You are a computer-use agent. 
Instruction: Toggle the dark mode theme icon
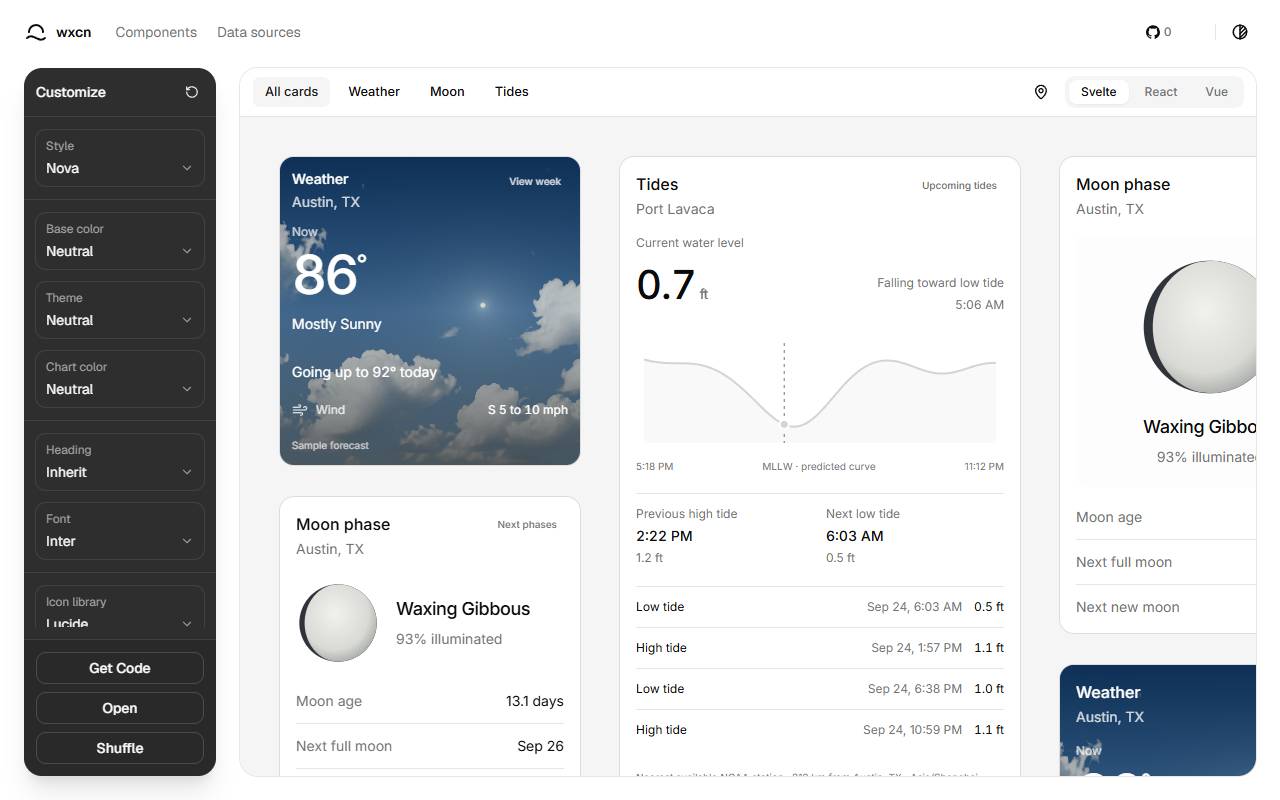(1240, 32)
